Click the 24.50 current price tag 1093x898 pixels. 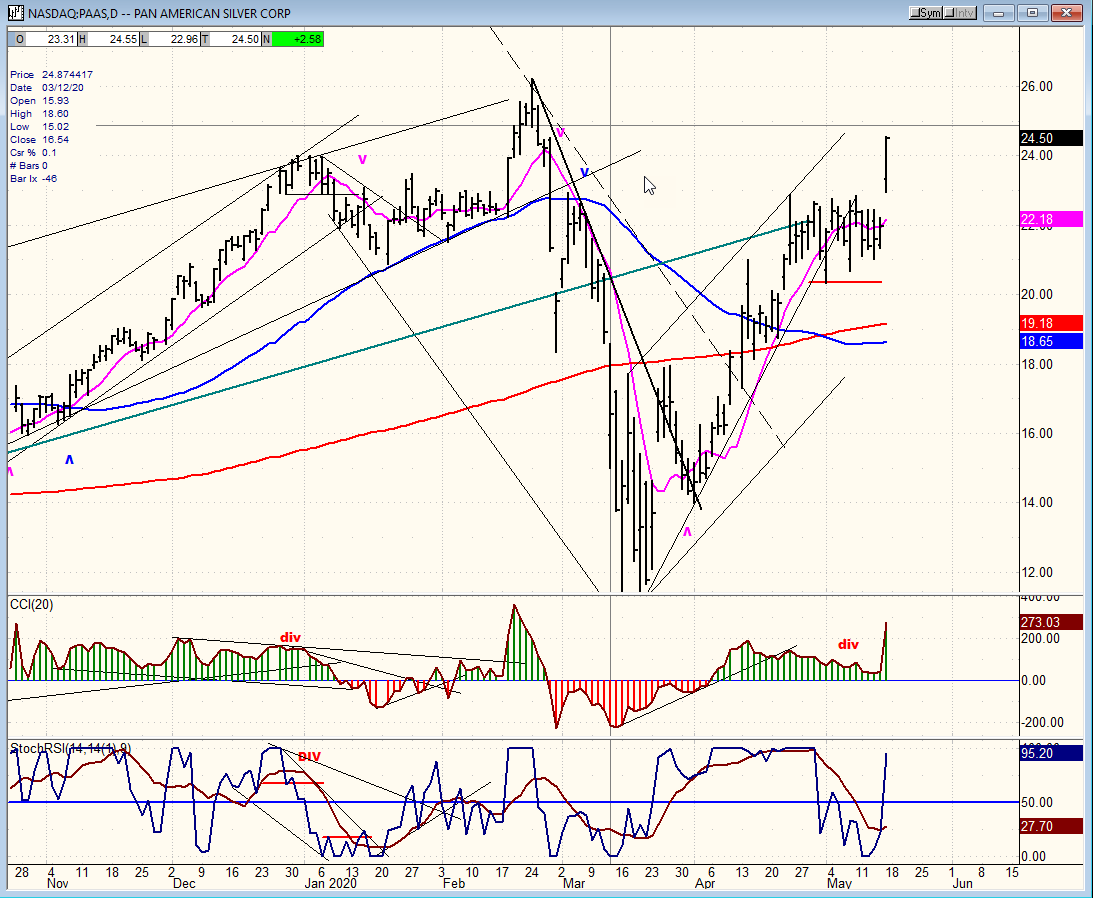click(1051, 138)
